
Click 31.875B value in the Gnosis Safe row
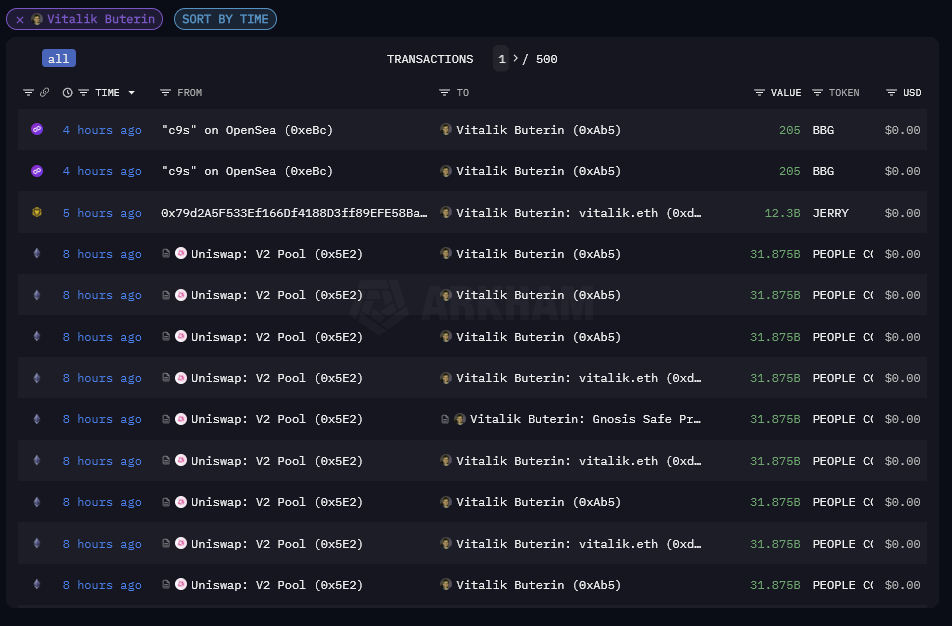[x=775, y=419]
